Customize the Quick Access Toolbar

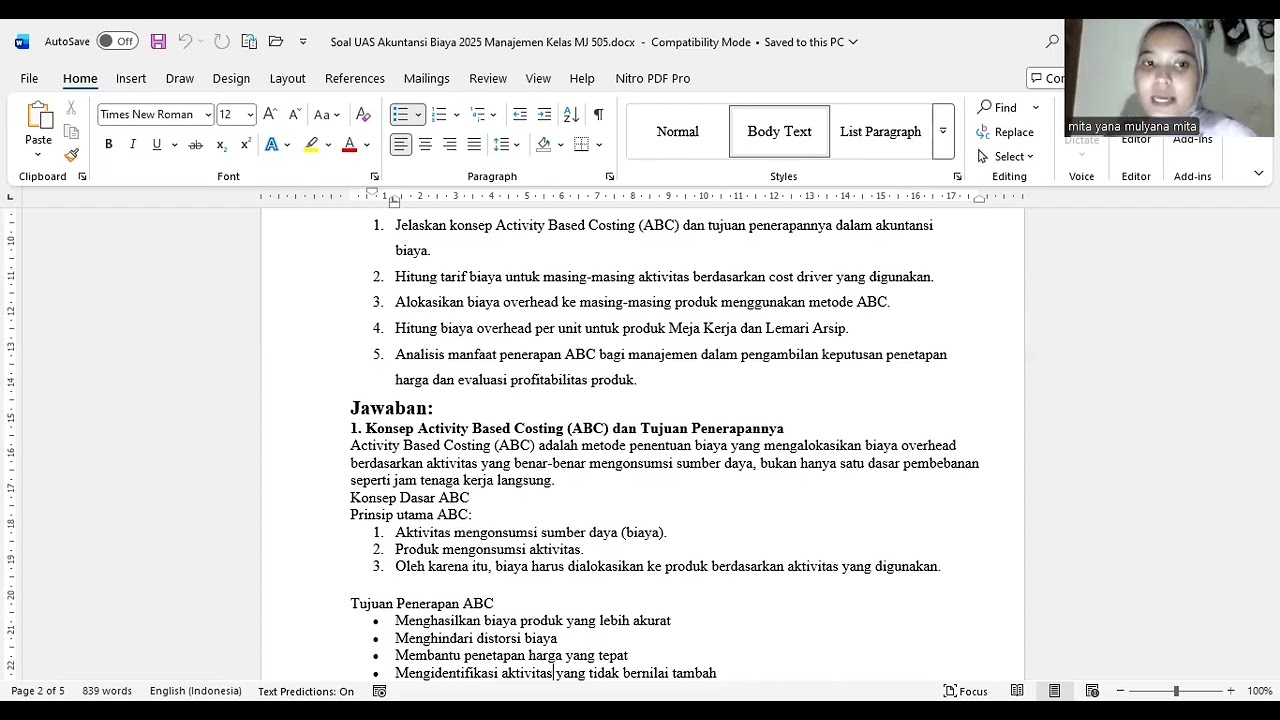click(x=303, y=42)
